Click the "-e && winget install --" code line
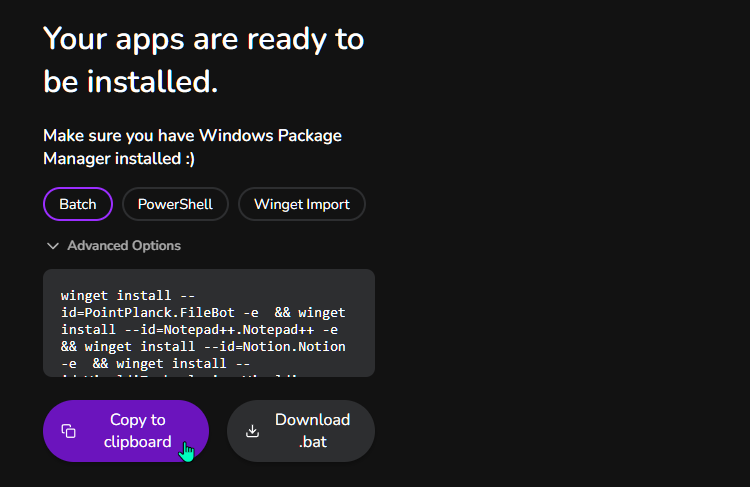Image resolution: width=750 pixels, height=487 pixels. click(155, 364)
